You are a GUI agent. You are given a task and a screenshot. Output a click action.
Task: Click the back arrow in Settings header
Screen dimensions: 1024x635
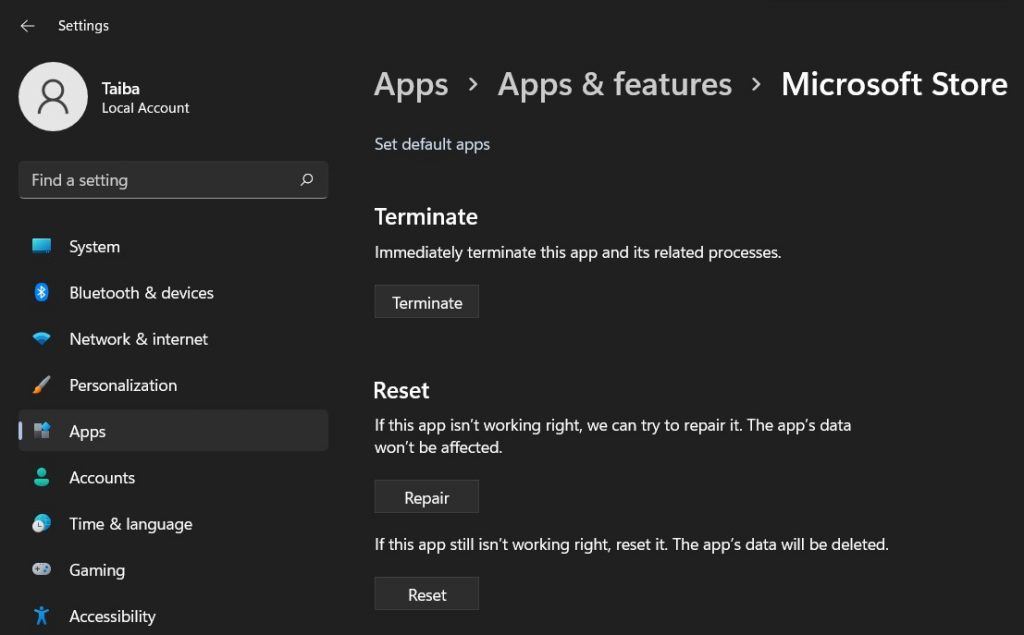(x=27, y=26)
